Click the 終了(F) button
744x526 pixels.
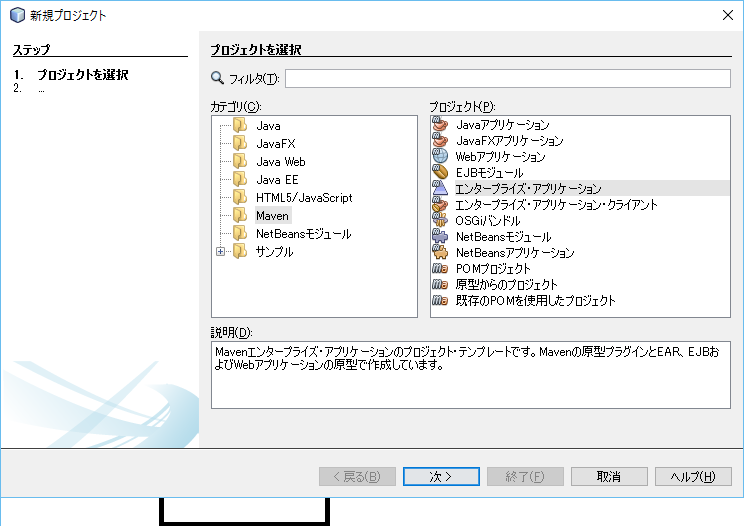[x=525, y=476]
